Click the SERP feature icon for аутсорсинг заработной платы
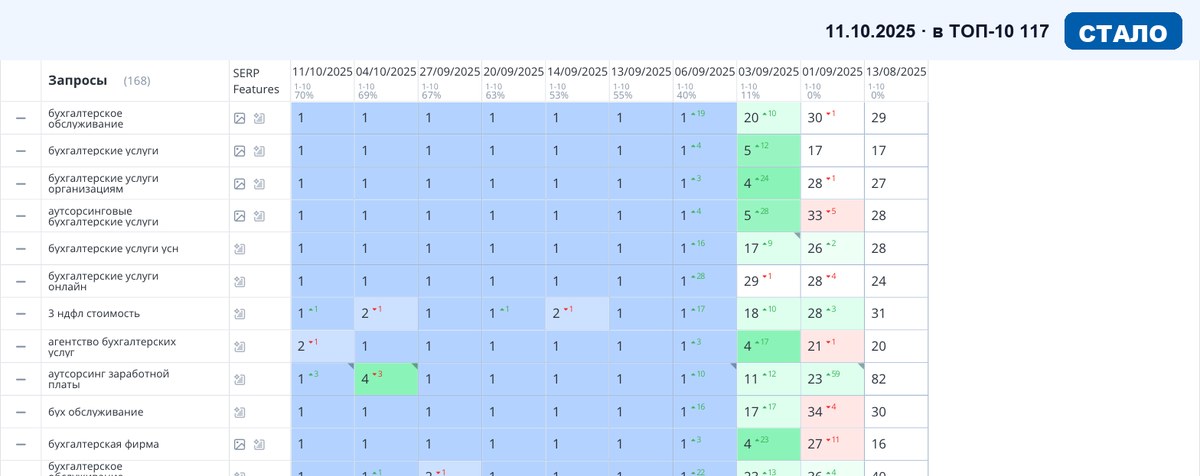The image size is (1200, 476). (x=239, y=379)
